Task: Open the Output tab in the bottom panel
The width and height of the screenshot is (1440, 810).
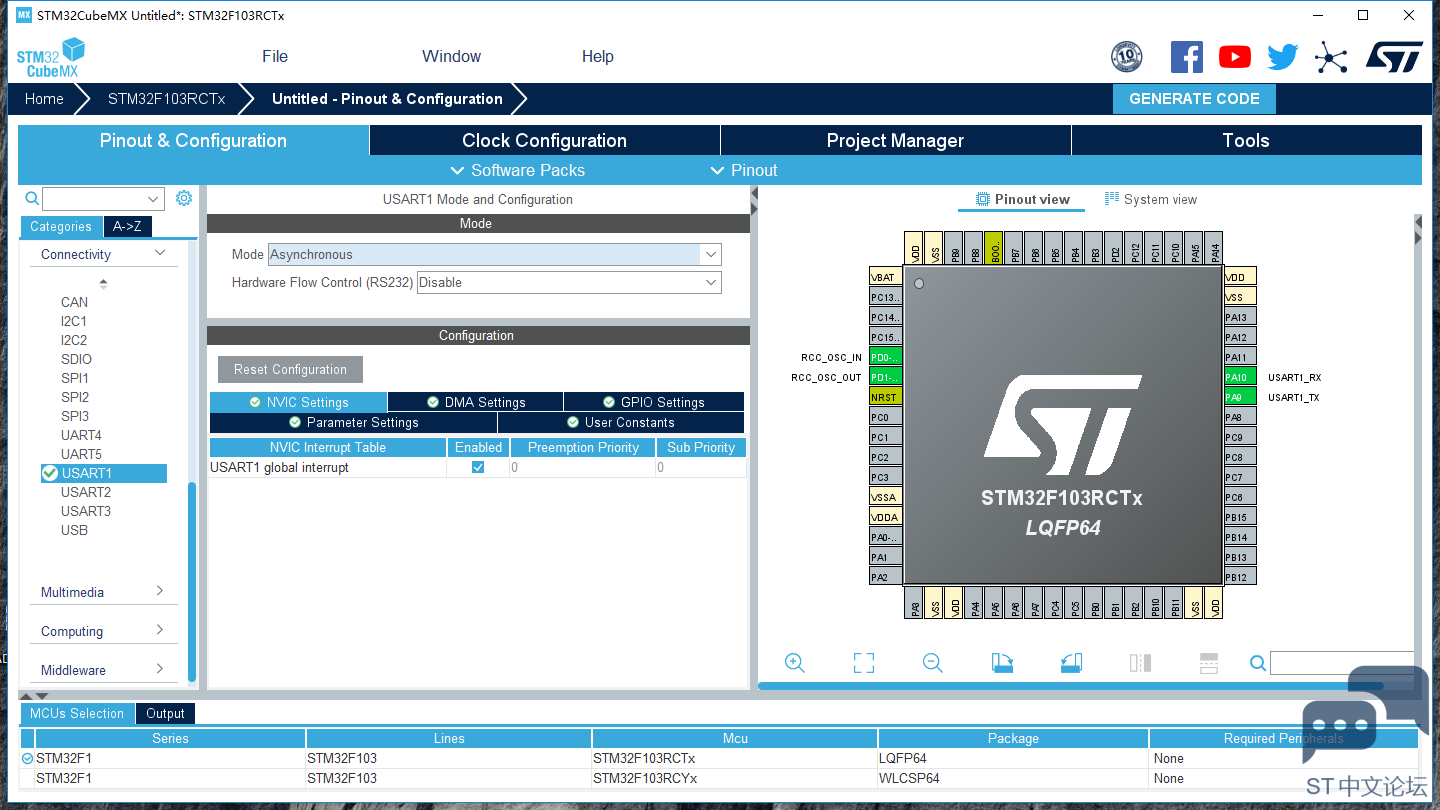Action: [x=165, y=713]
